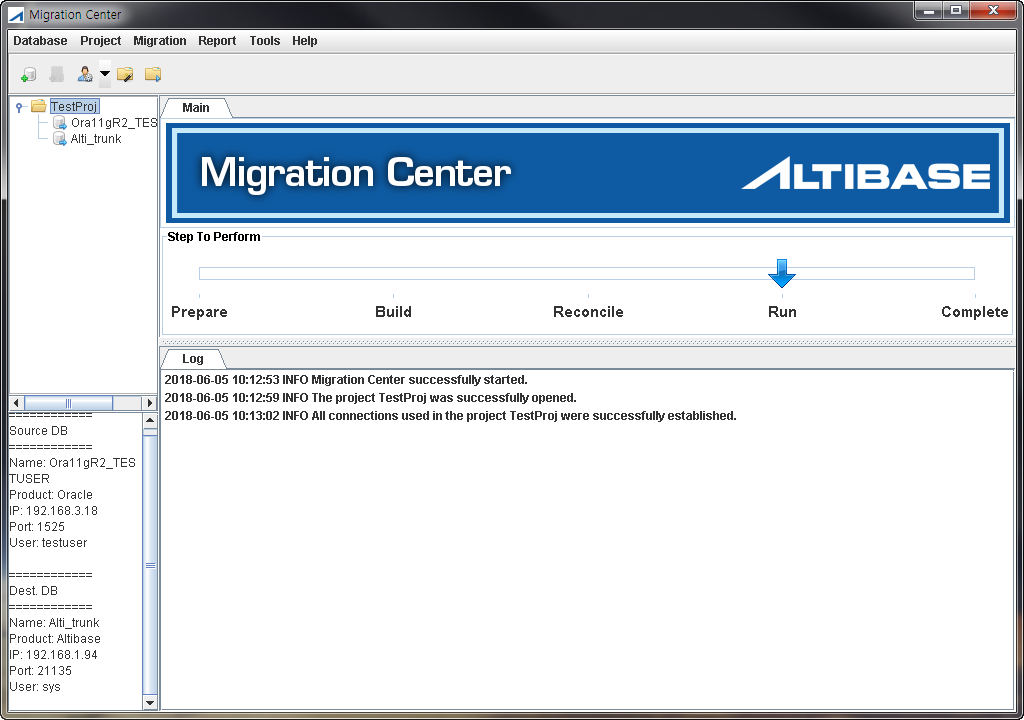Click the folder with play arrow icon

(153, 74)
